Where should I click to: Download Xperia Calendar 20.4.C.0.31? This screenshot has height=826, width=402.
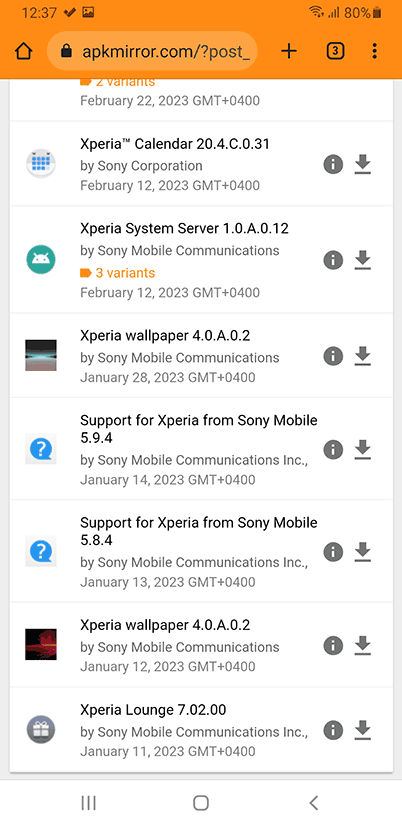pos(362,165)
